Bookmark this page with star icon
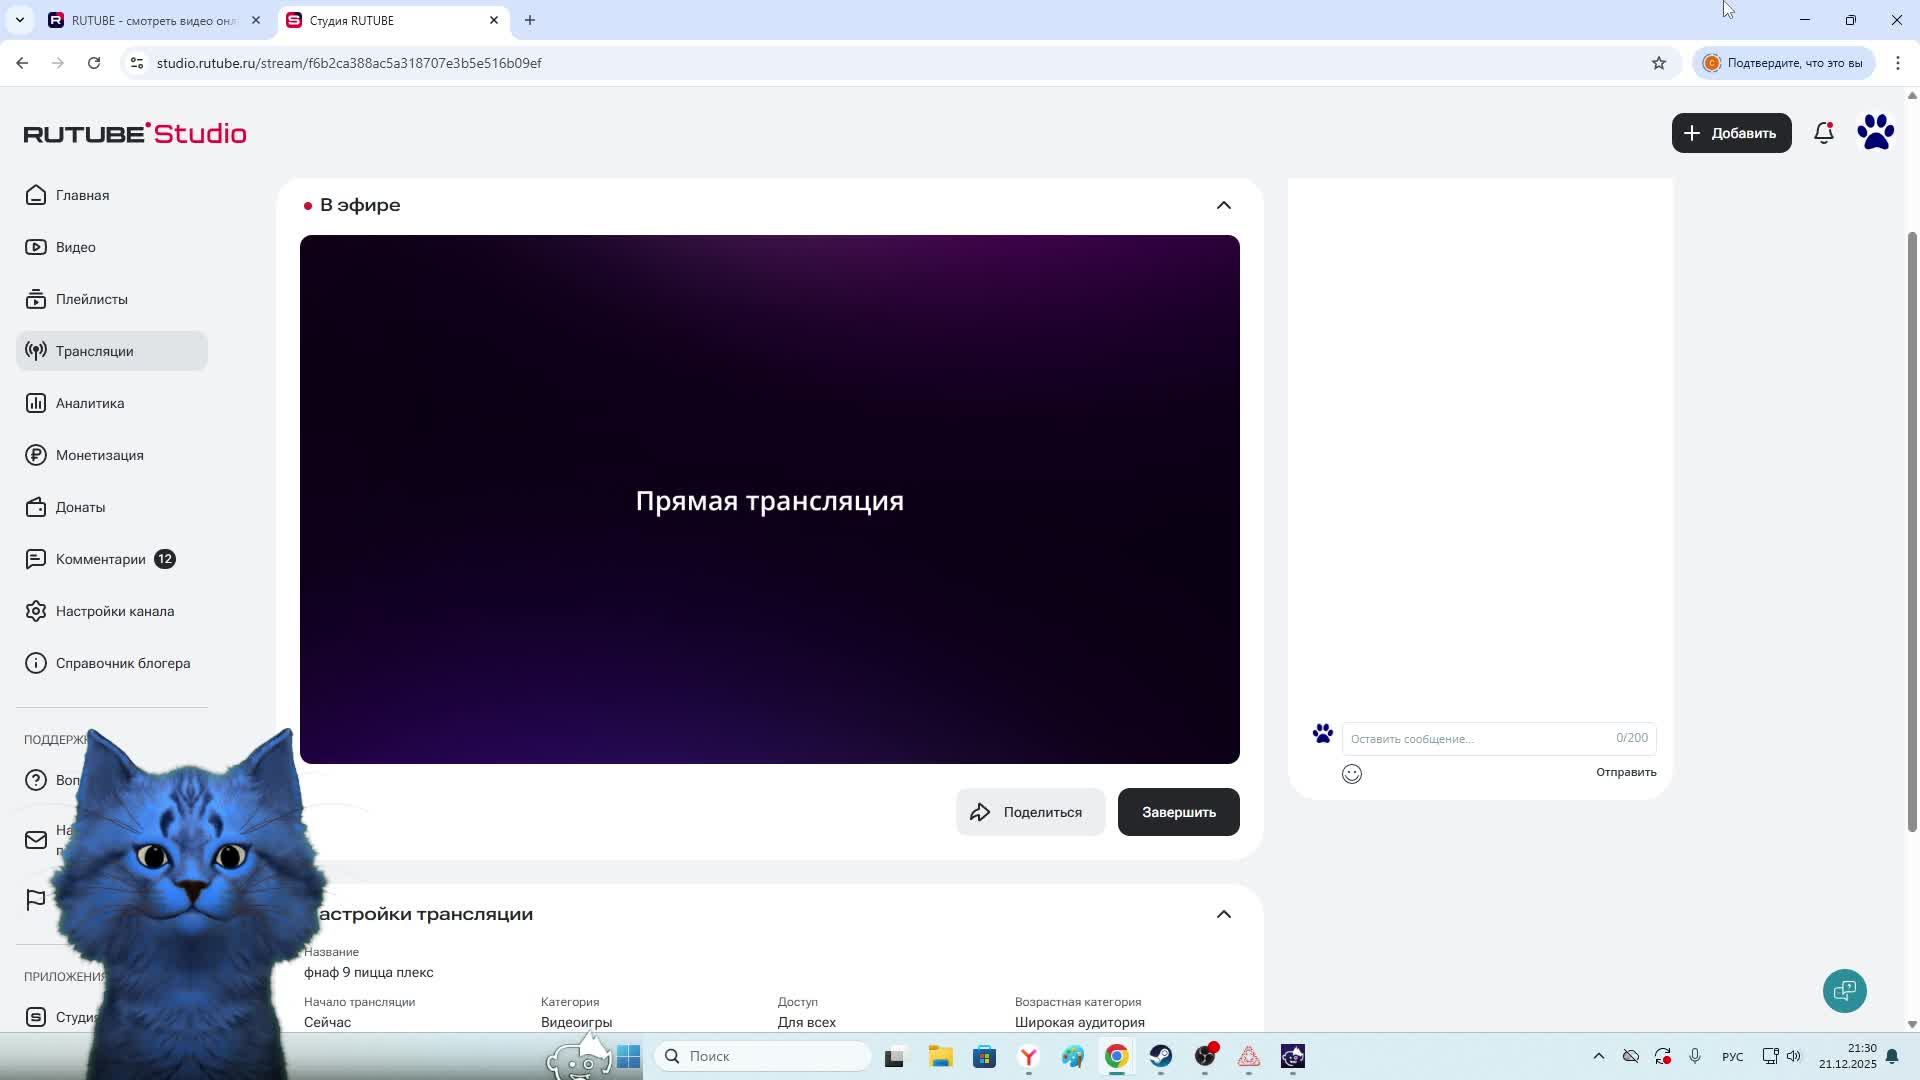 click(1658, 63)
